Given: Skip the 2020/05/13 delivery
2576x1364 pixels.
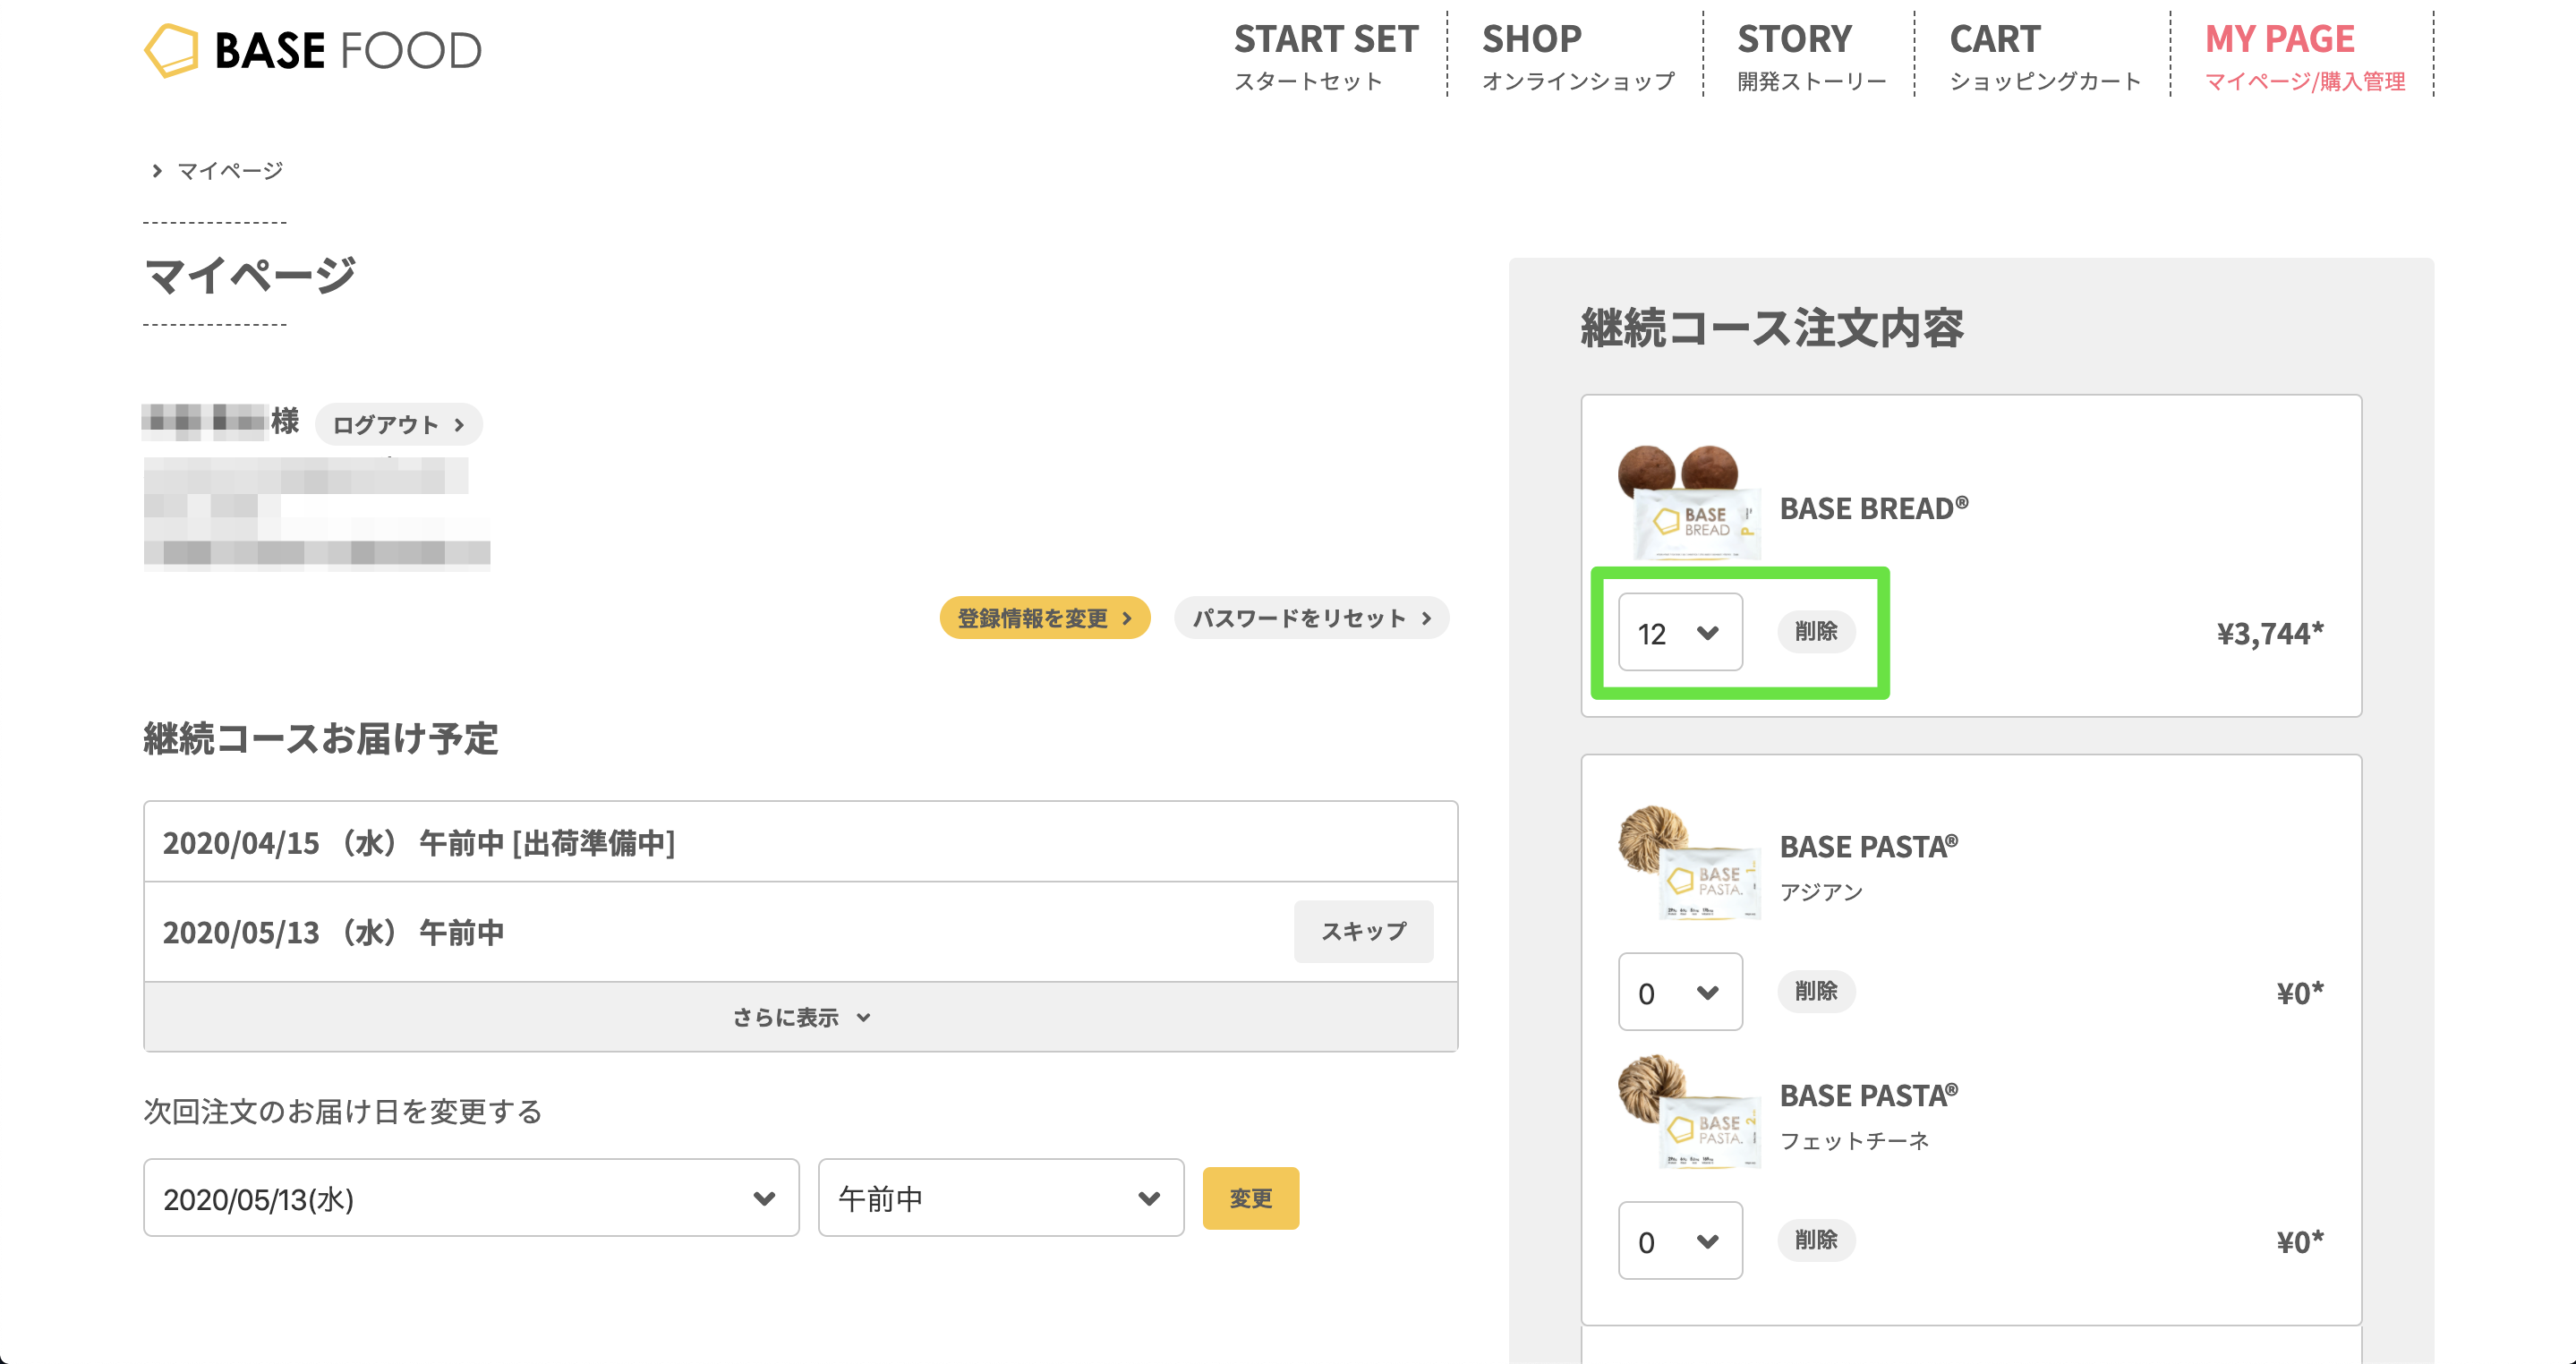Looking at the screenshot, I should click(x=1364, y=932).
